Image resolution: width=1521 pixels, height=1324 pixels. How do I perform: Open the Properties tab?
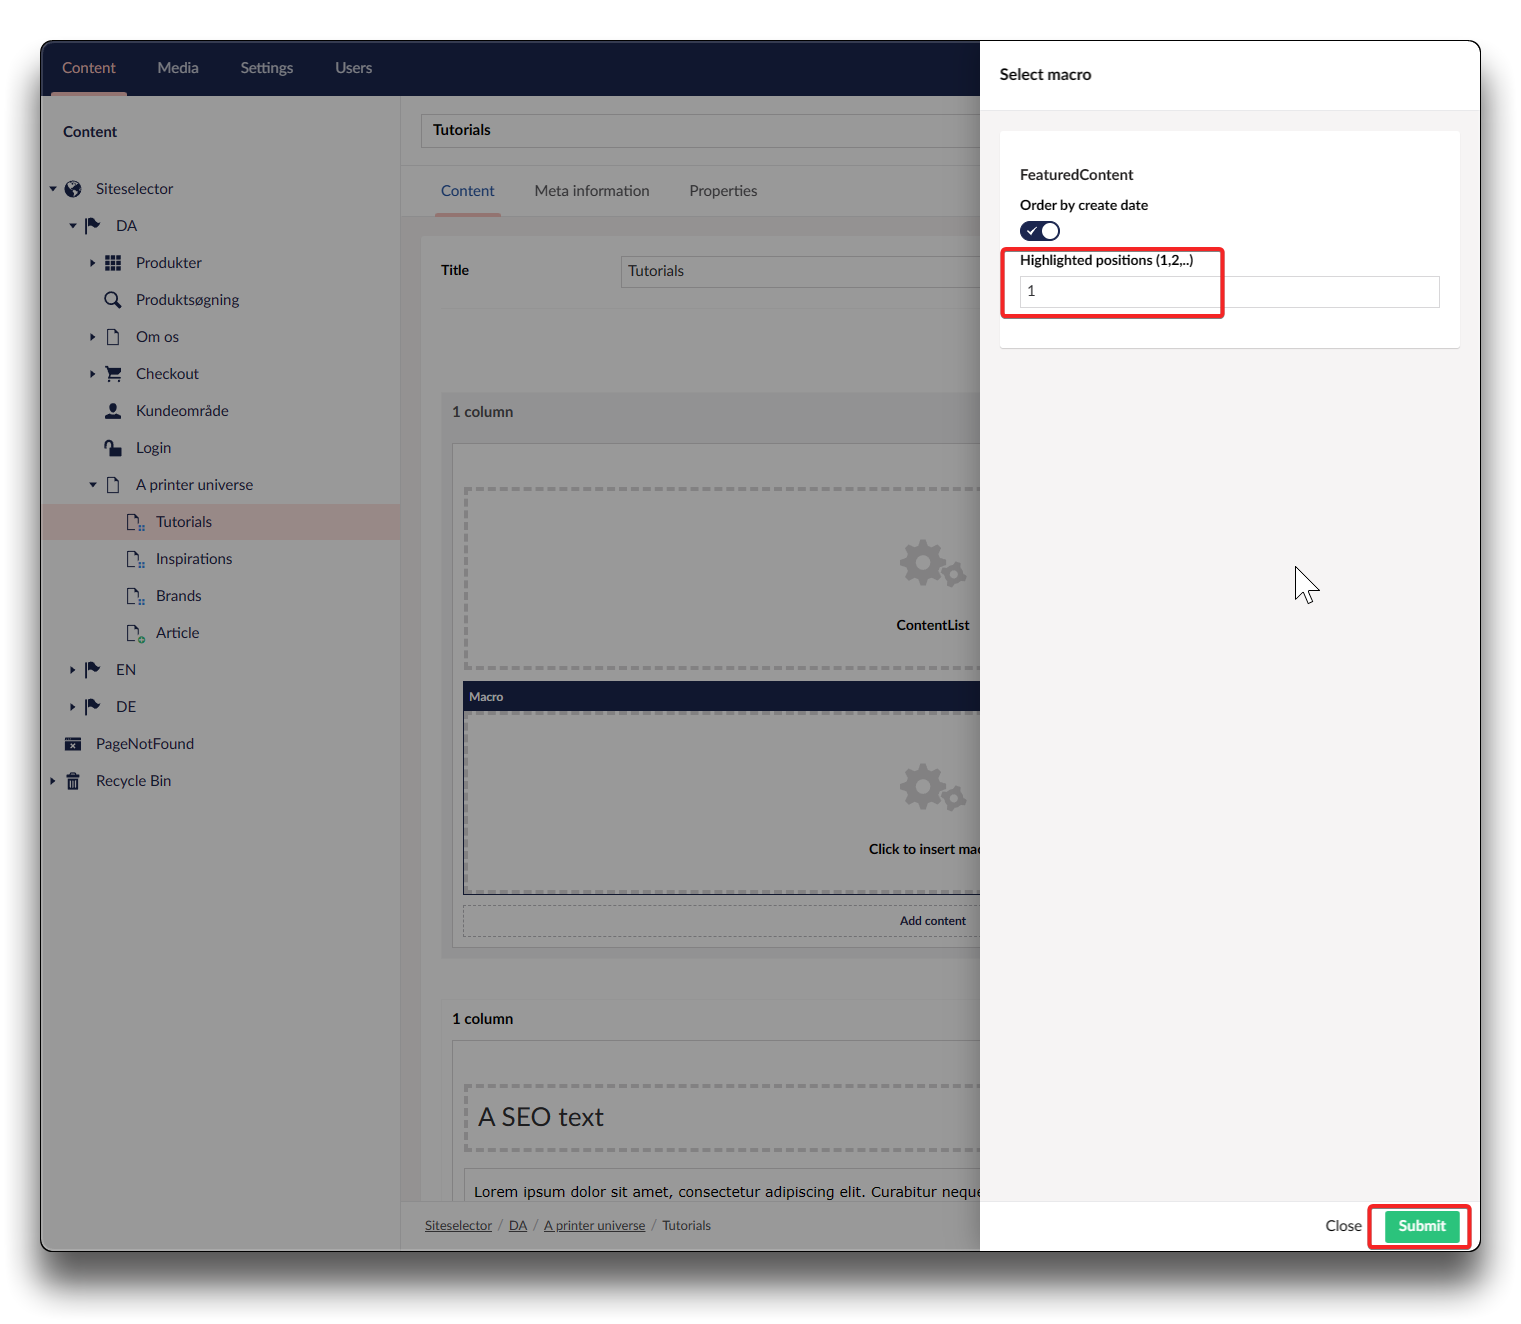722,191
